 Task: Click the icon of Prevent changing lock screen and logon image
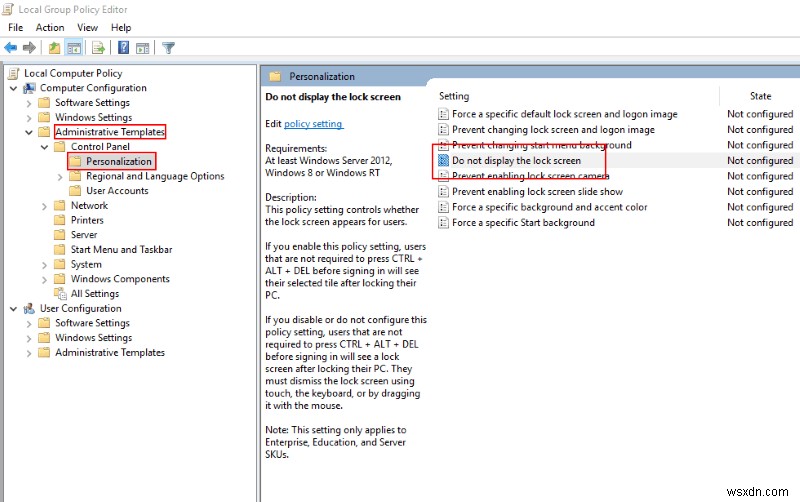[443, 130]
